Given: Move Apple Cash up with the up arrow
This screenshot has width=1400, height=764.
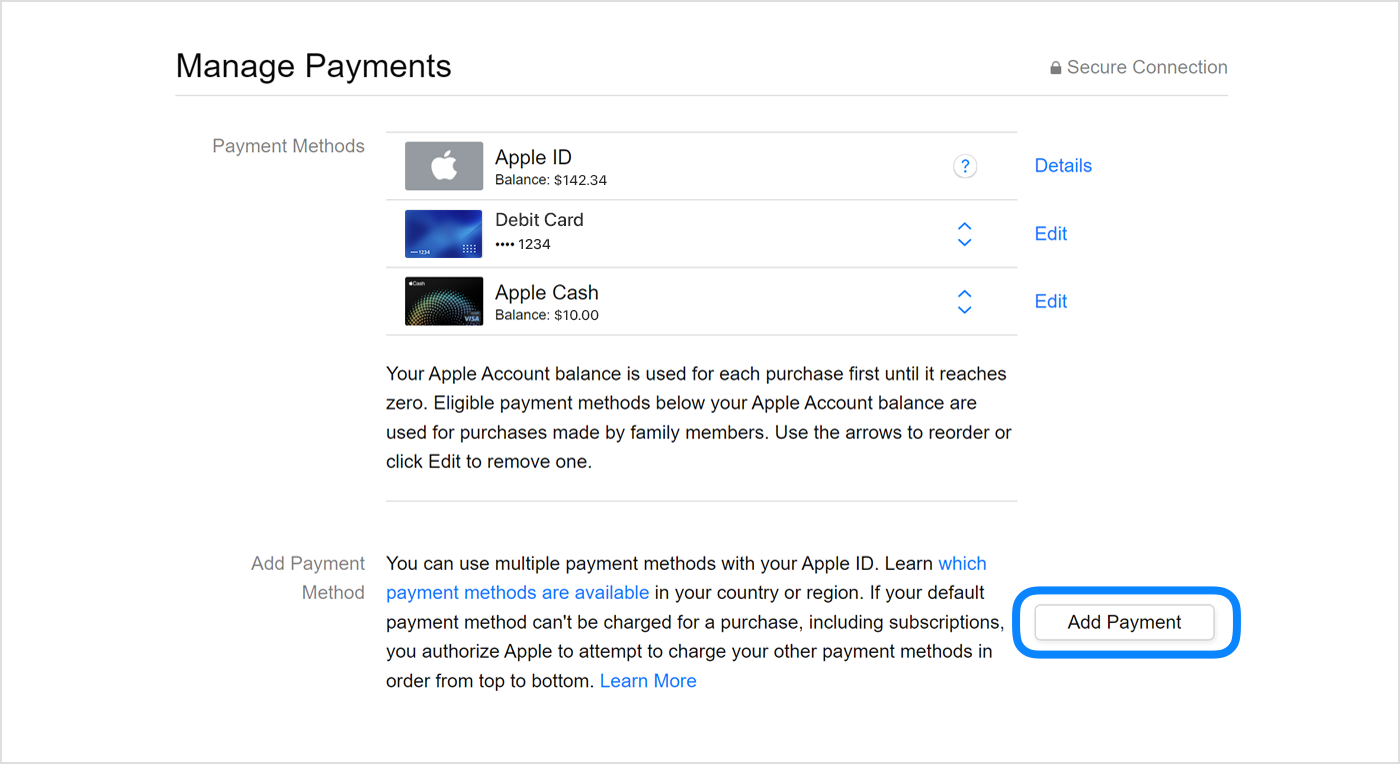Looking at the screenshot, I should coord(964,294).
